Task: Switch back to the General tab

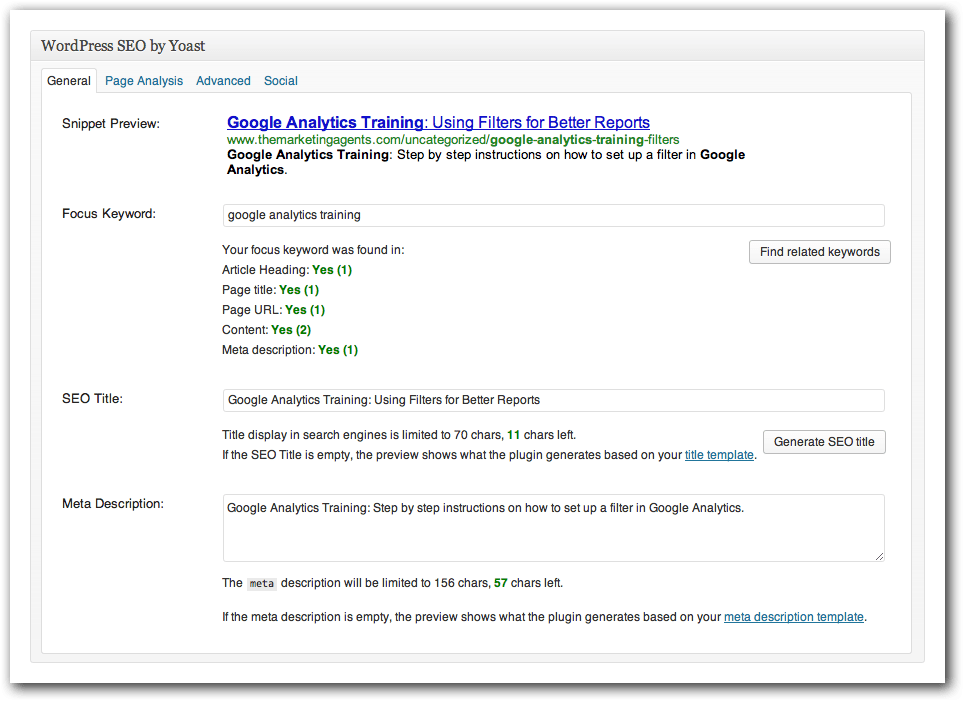Action: coord(68,81)
